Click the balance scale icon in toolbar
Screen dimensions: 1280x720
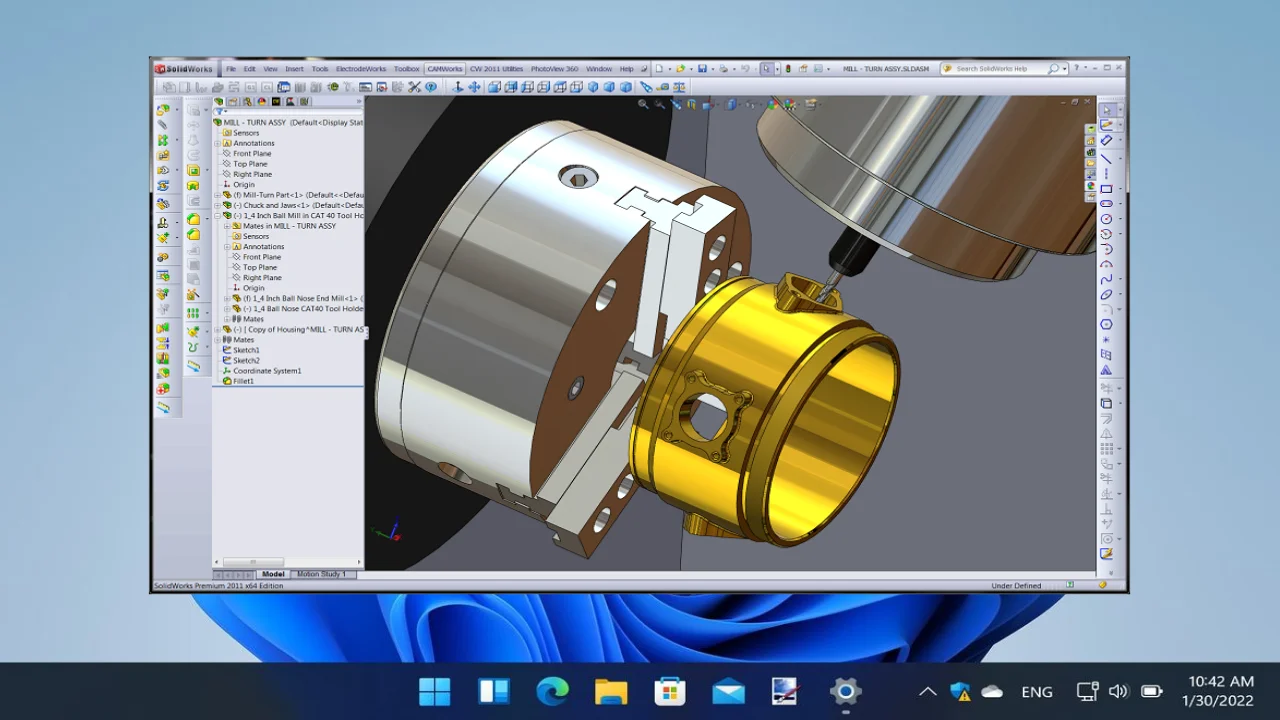[x=679, y=87]
